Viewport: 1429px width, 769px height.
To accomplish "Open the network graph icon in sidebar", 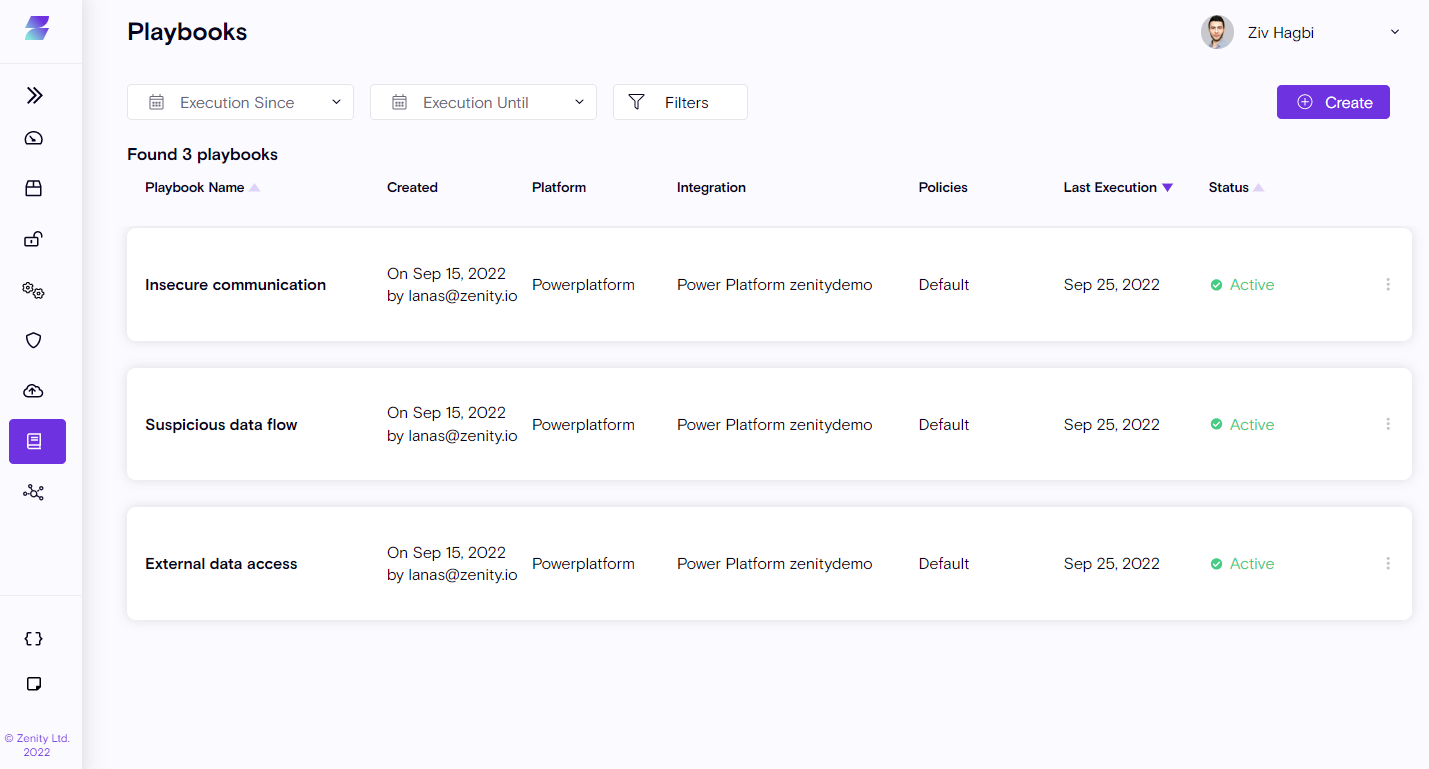I will pos(34,492).
